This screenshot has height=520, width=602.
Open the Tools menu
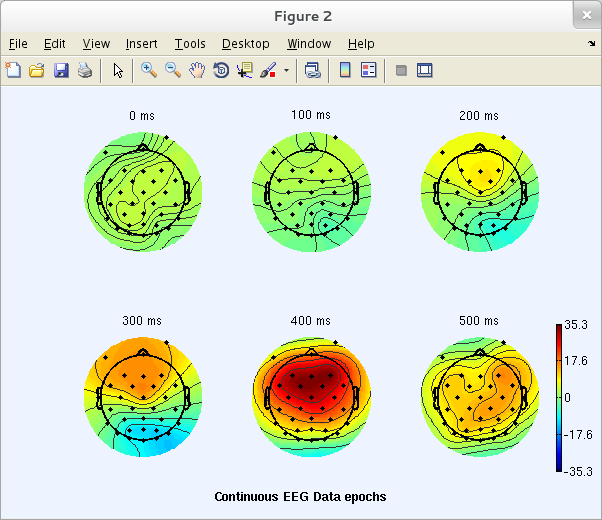pos(190,44)
